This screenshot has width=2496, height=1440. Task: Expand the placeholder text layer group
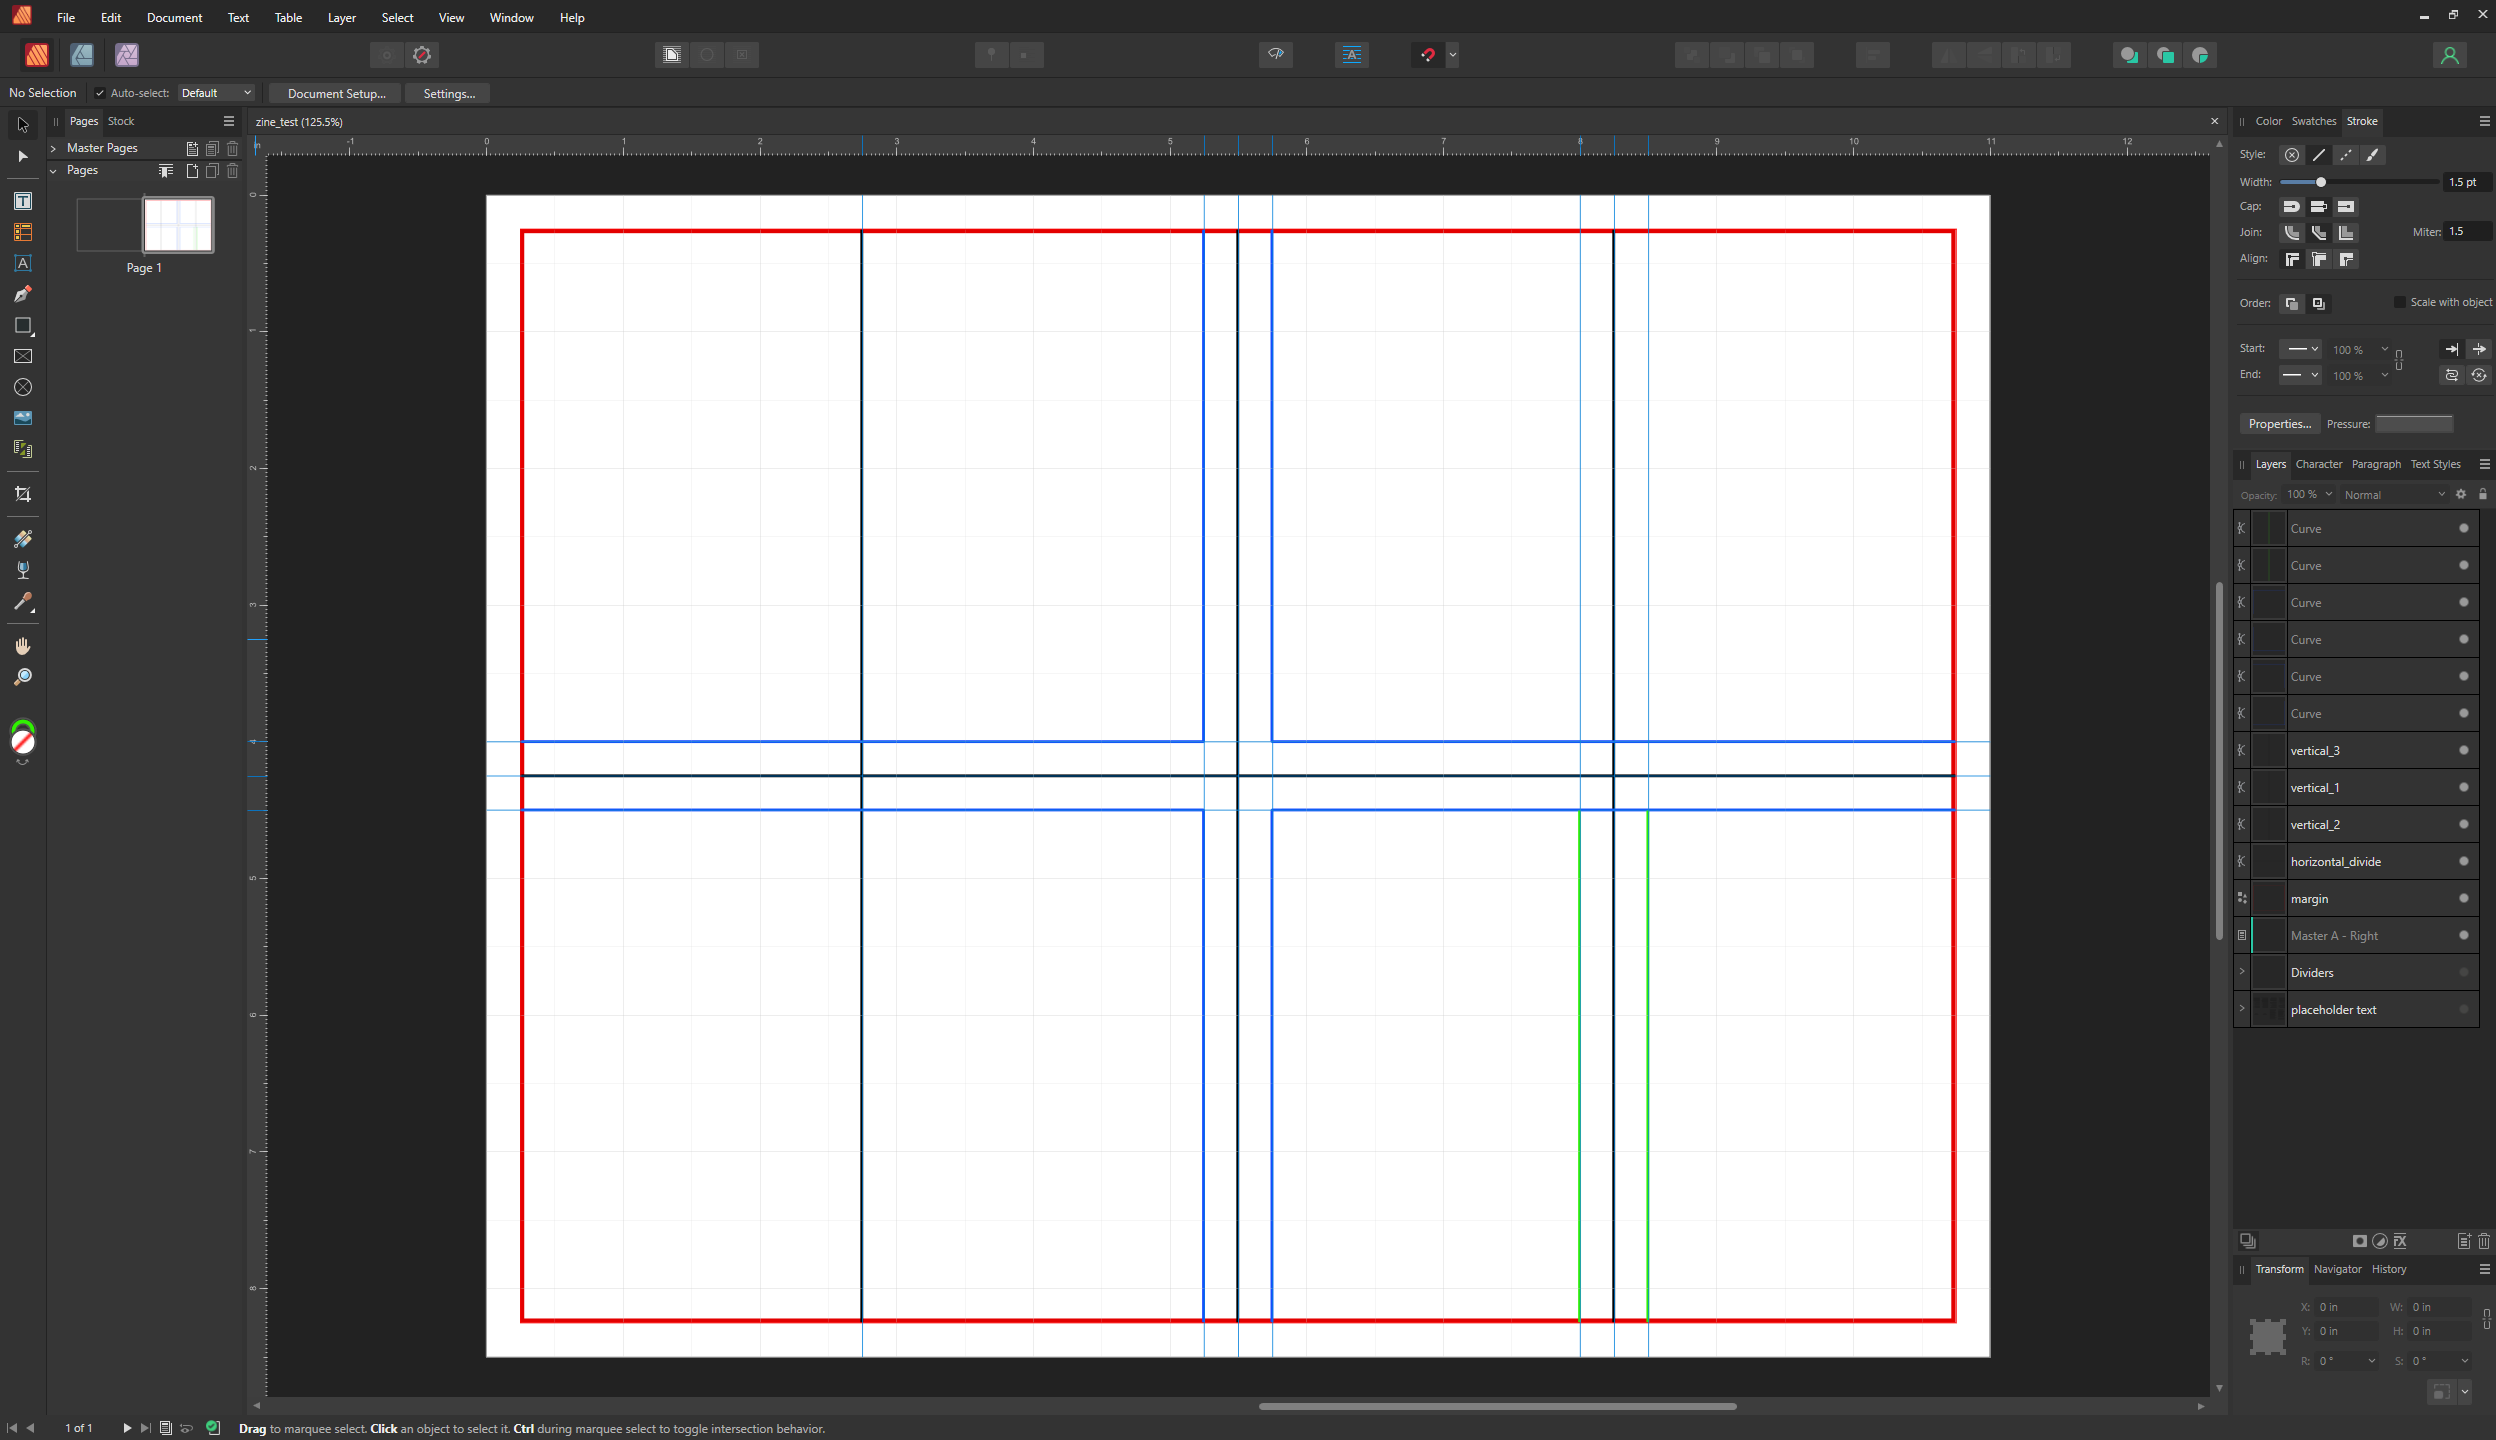(2242, 1009)
